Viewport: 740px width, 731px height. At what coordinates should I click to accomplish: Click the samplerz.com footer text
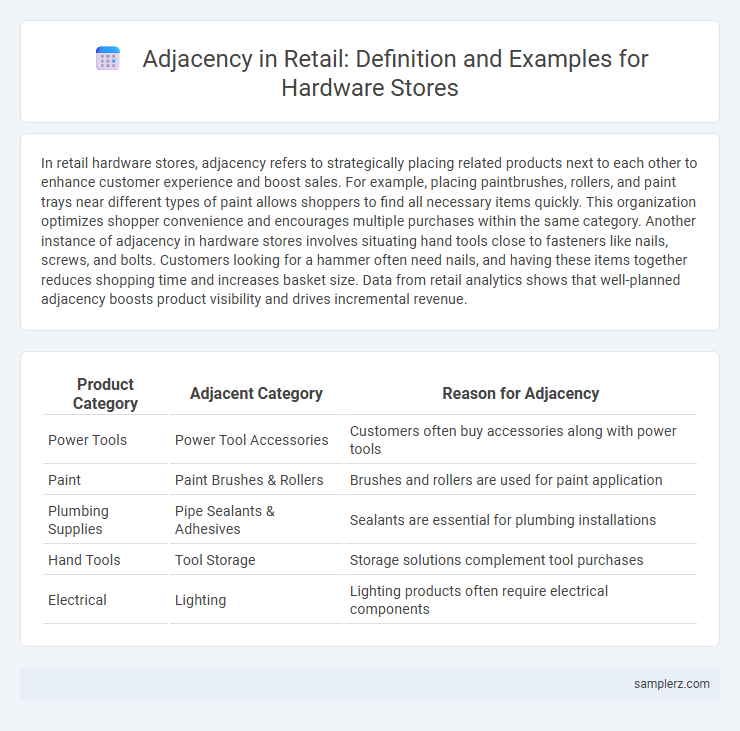click(x=672, y=683)
